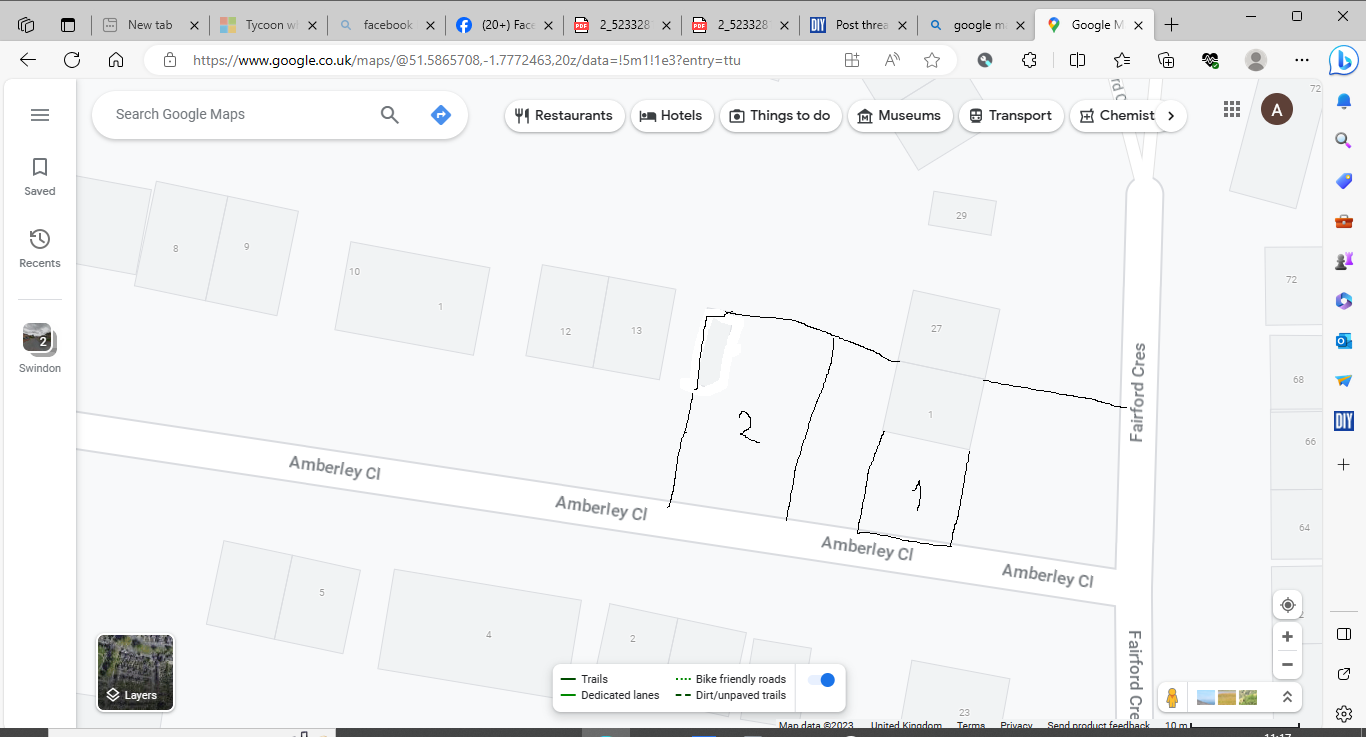Image resolution: width=1366 pixels, height=737 pixels.
Task: Filter by Restaurants
Action: [564, 116]
